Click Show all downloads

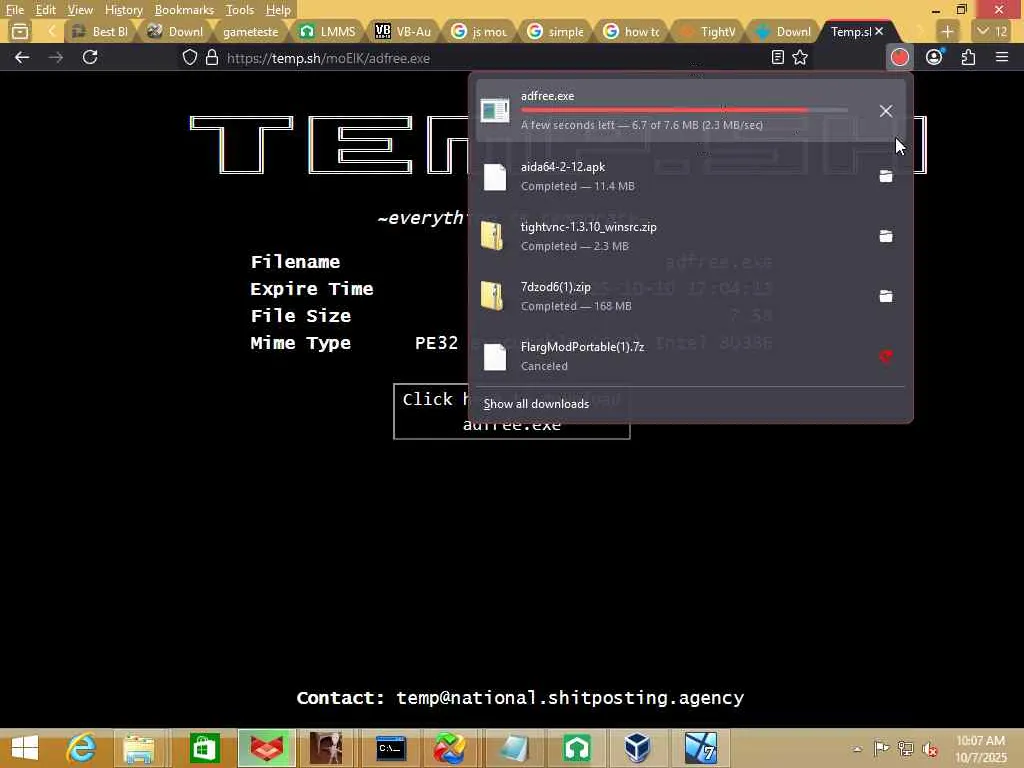[x=536, y=404]
